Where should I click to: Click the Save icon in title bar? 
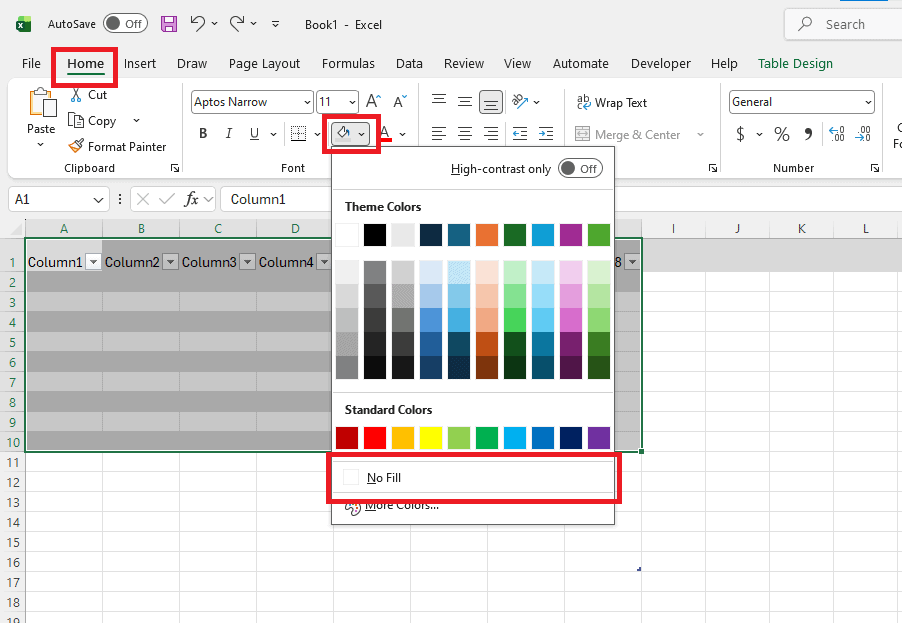tap(169, 24)
